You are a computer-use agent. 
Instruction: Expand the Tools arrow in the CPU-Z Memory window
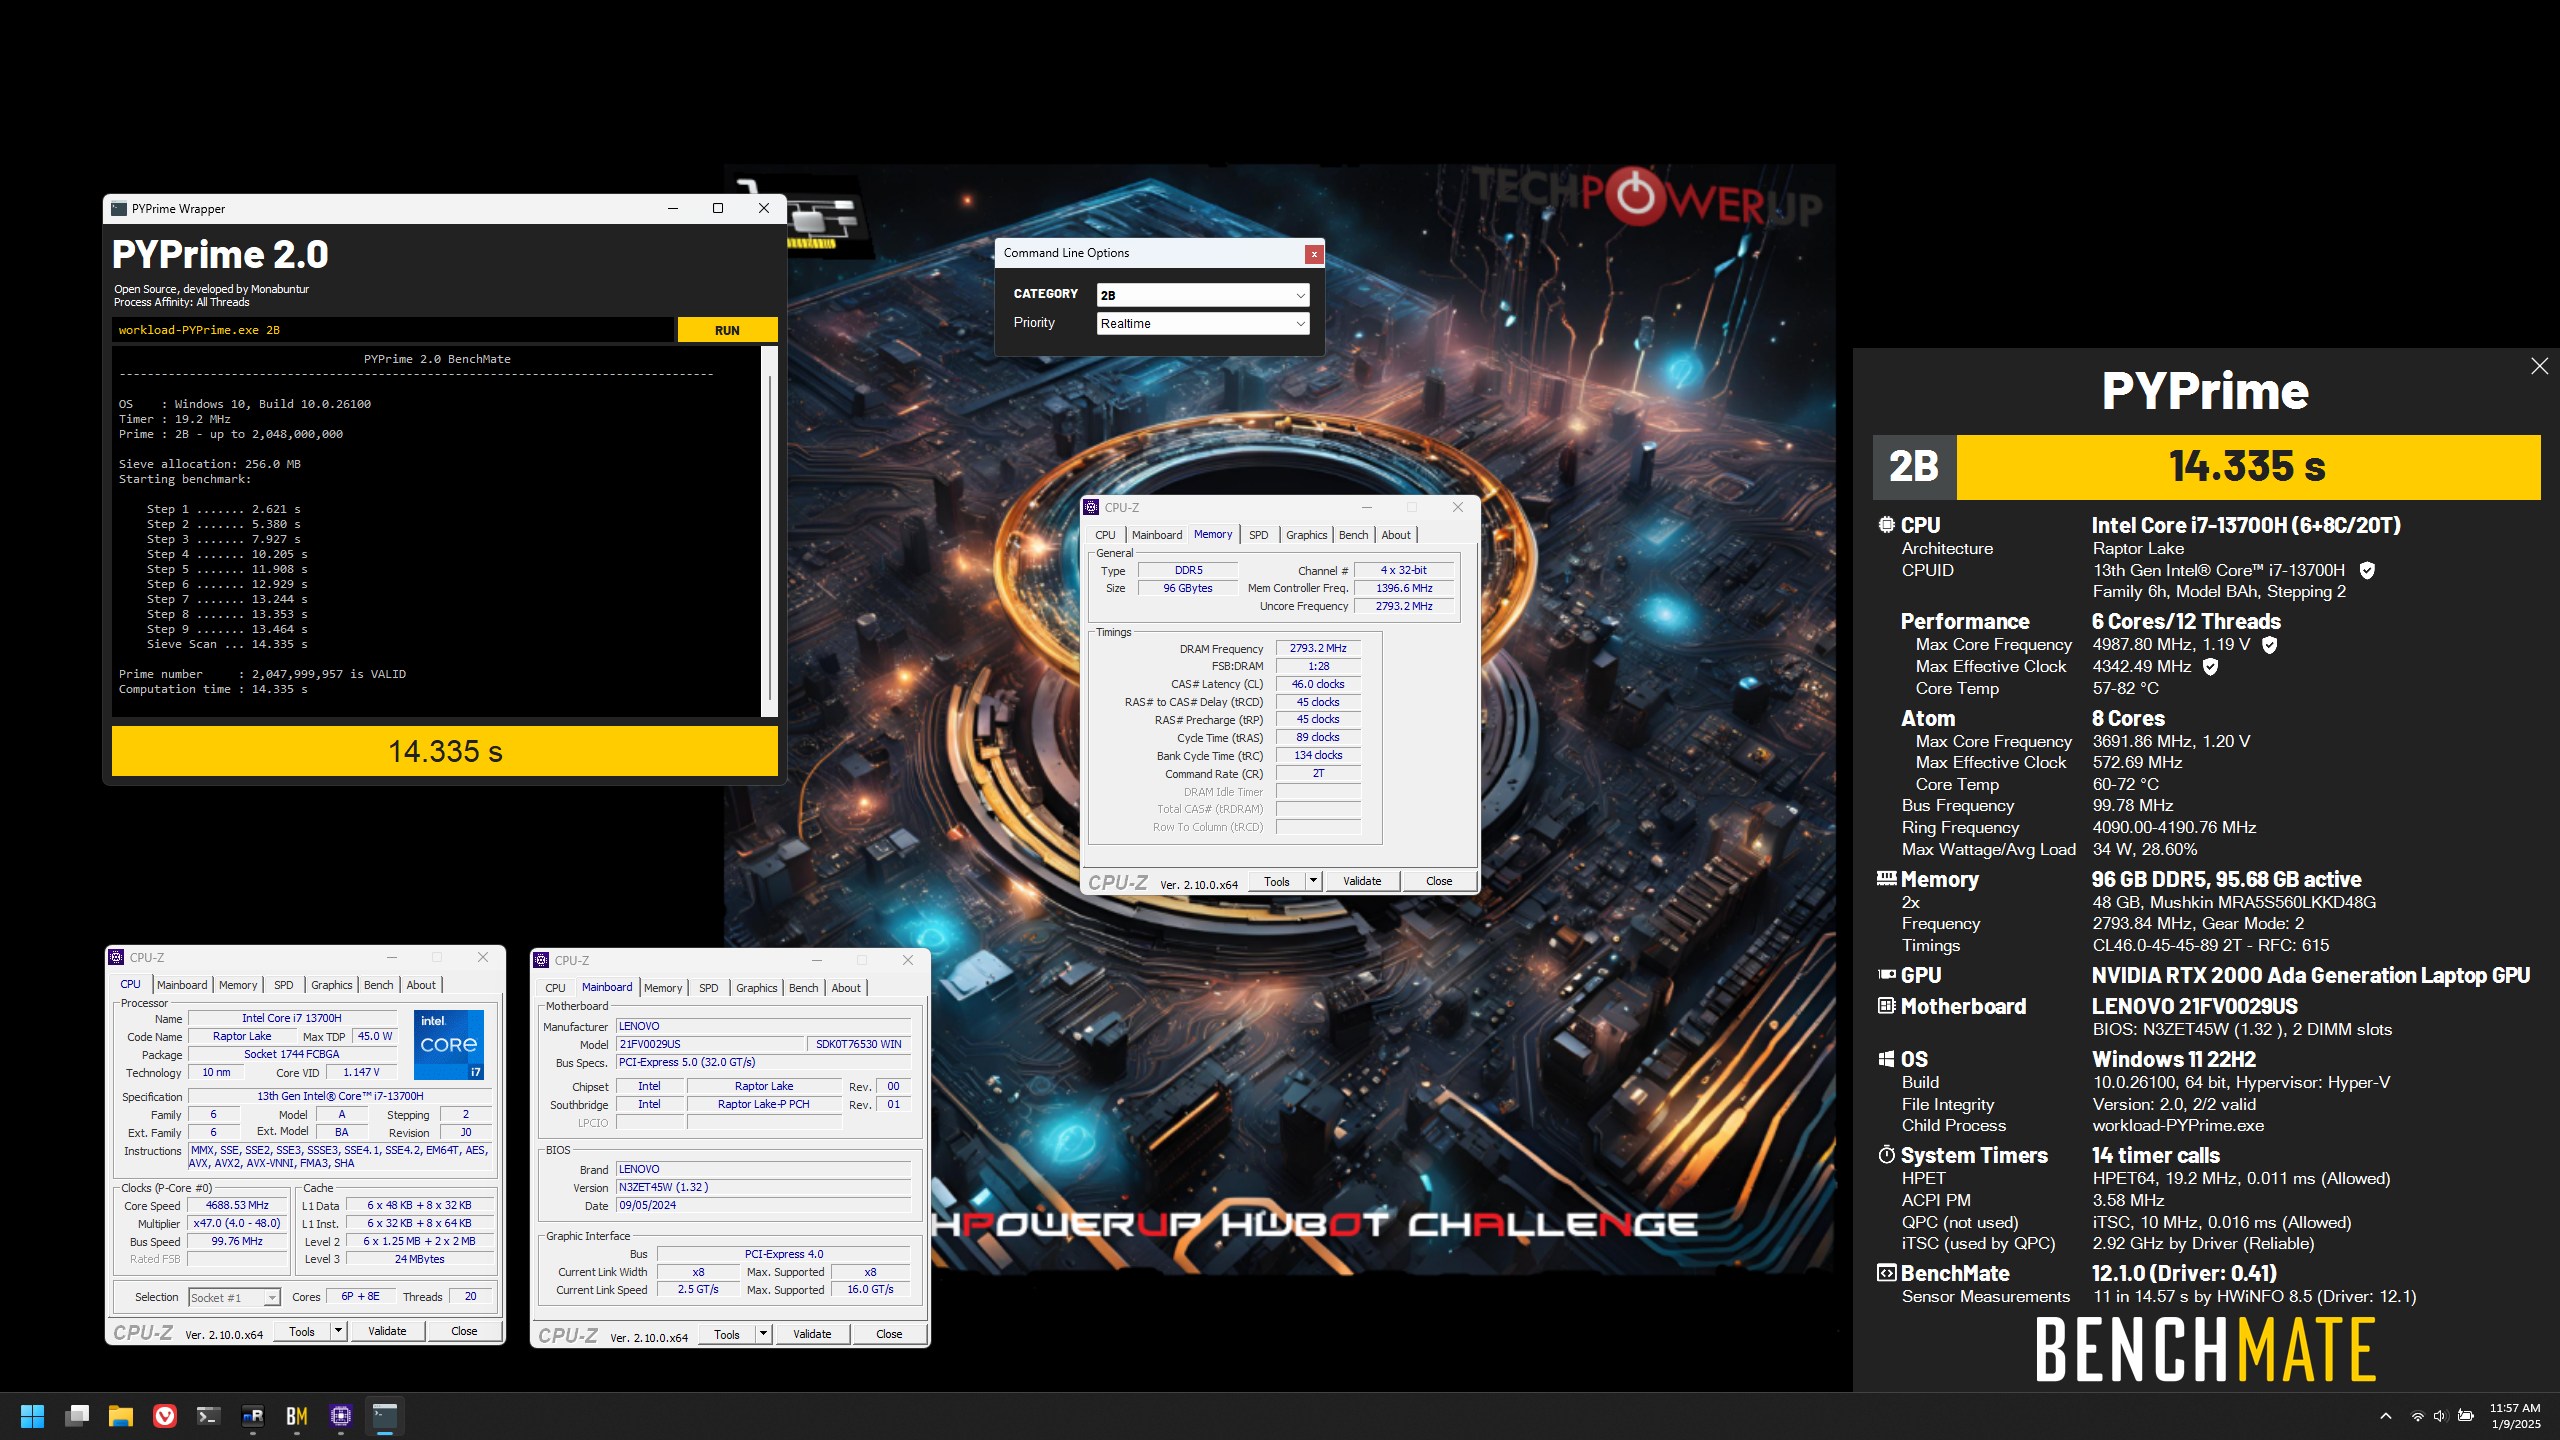pos(1313,881)
